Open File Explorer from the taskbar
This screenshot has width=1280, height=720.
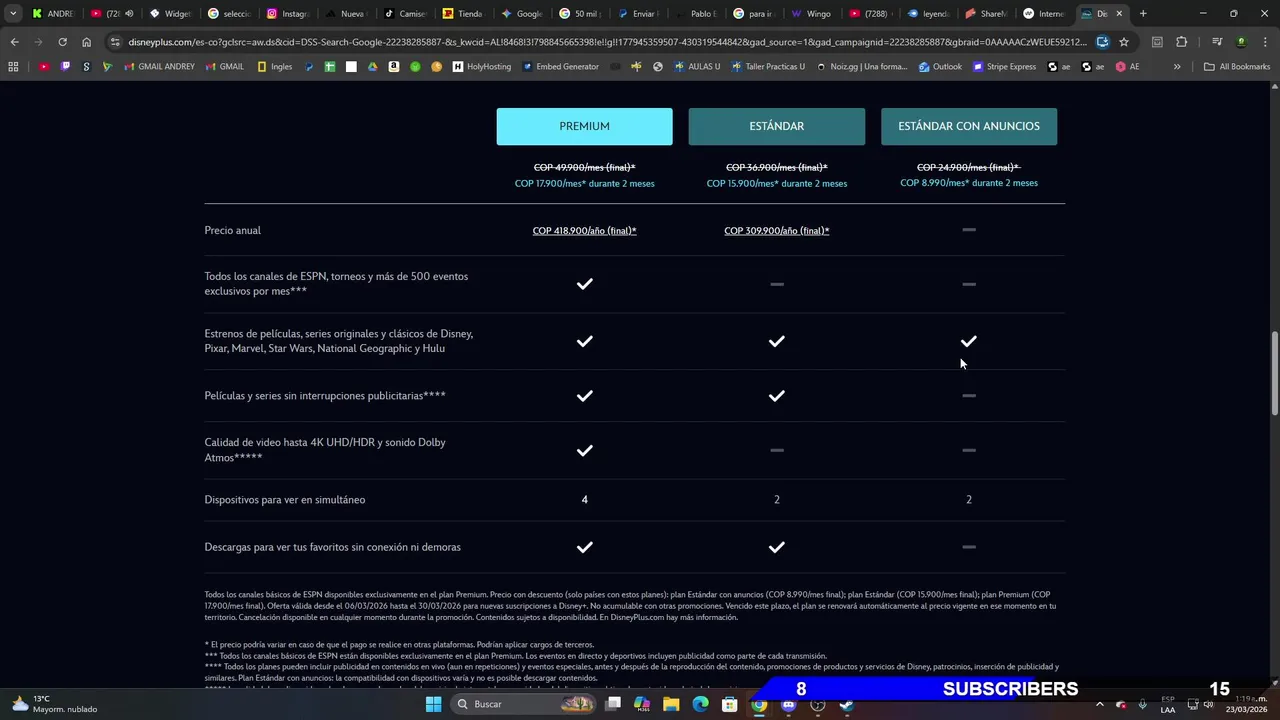671,704
